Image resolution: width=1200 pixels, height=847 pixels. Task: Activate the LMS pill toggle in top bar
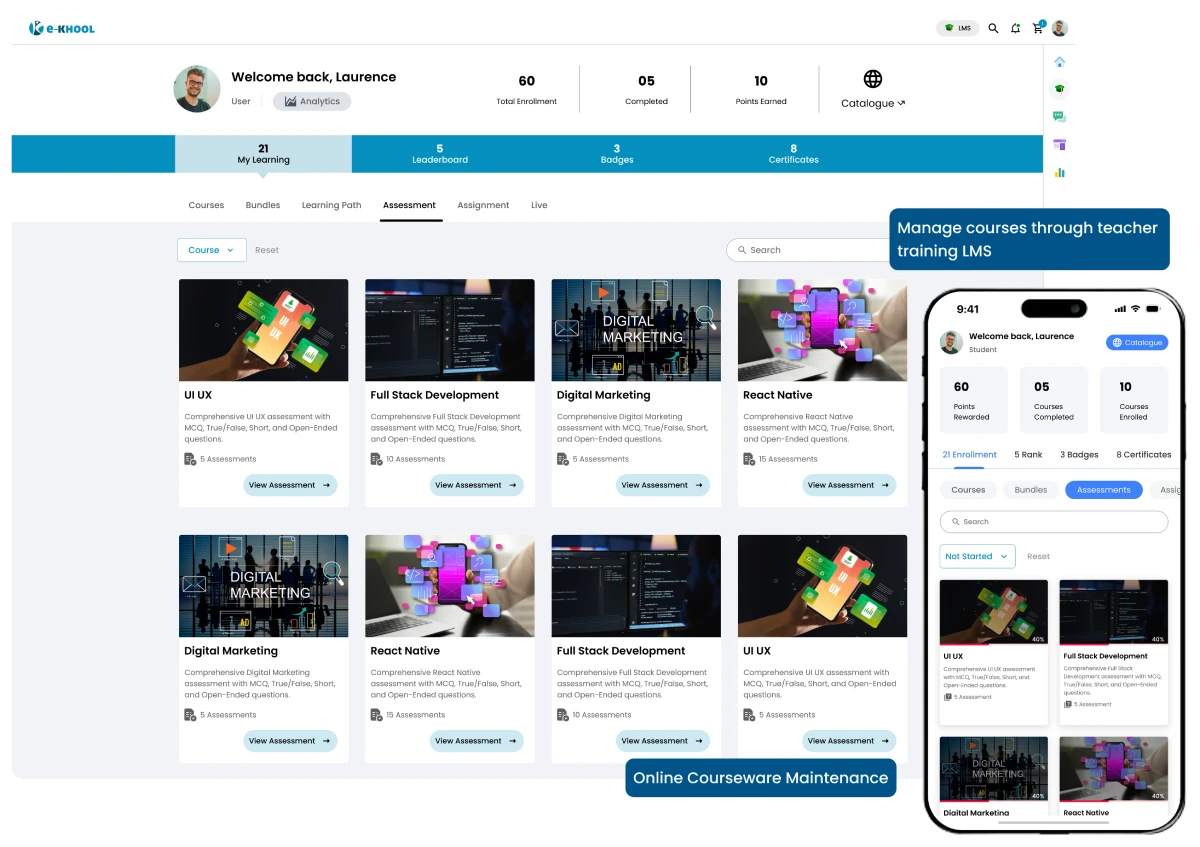pyautogui.click(x=956, y=28)
